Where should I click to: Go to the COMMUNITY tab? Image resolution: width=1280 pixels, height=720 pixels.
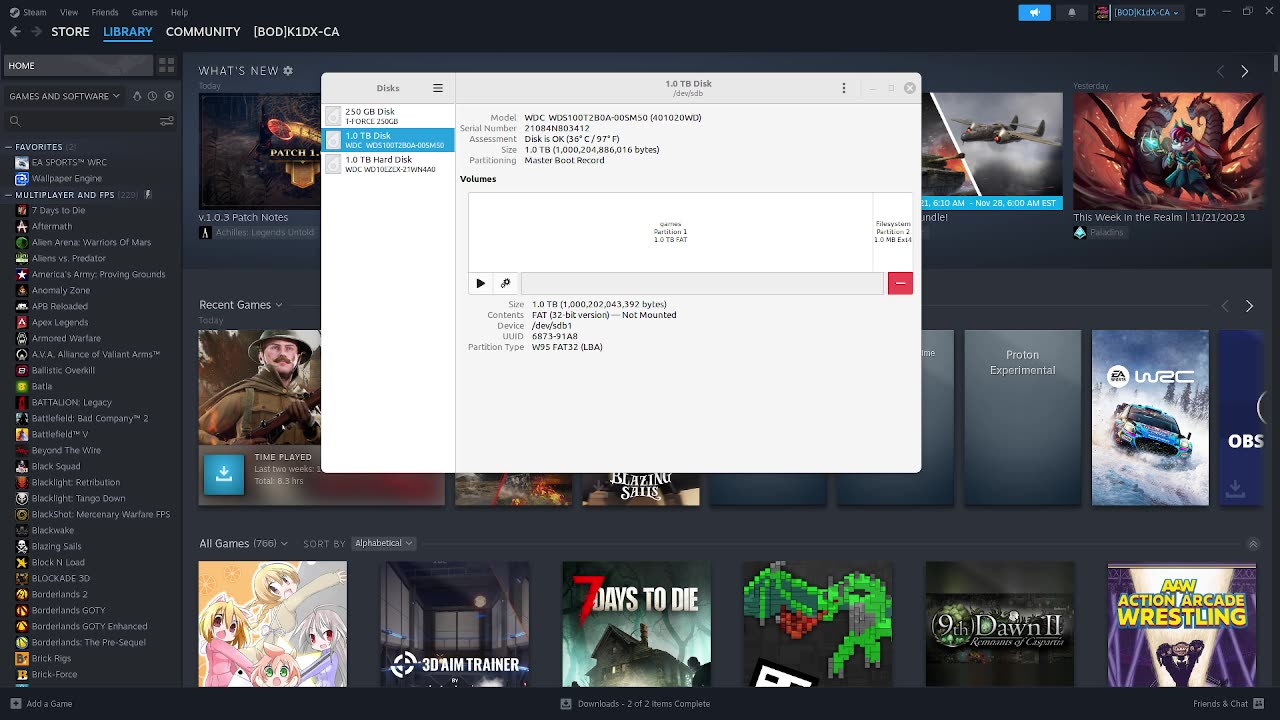click(203, 32)
